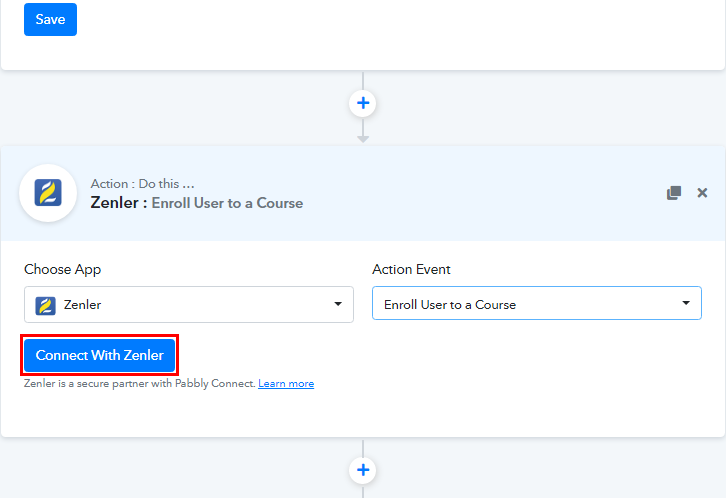Collapse the action step via the Zenler heading

point(114,203)
